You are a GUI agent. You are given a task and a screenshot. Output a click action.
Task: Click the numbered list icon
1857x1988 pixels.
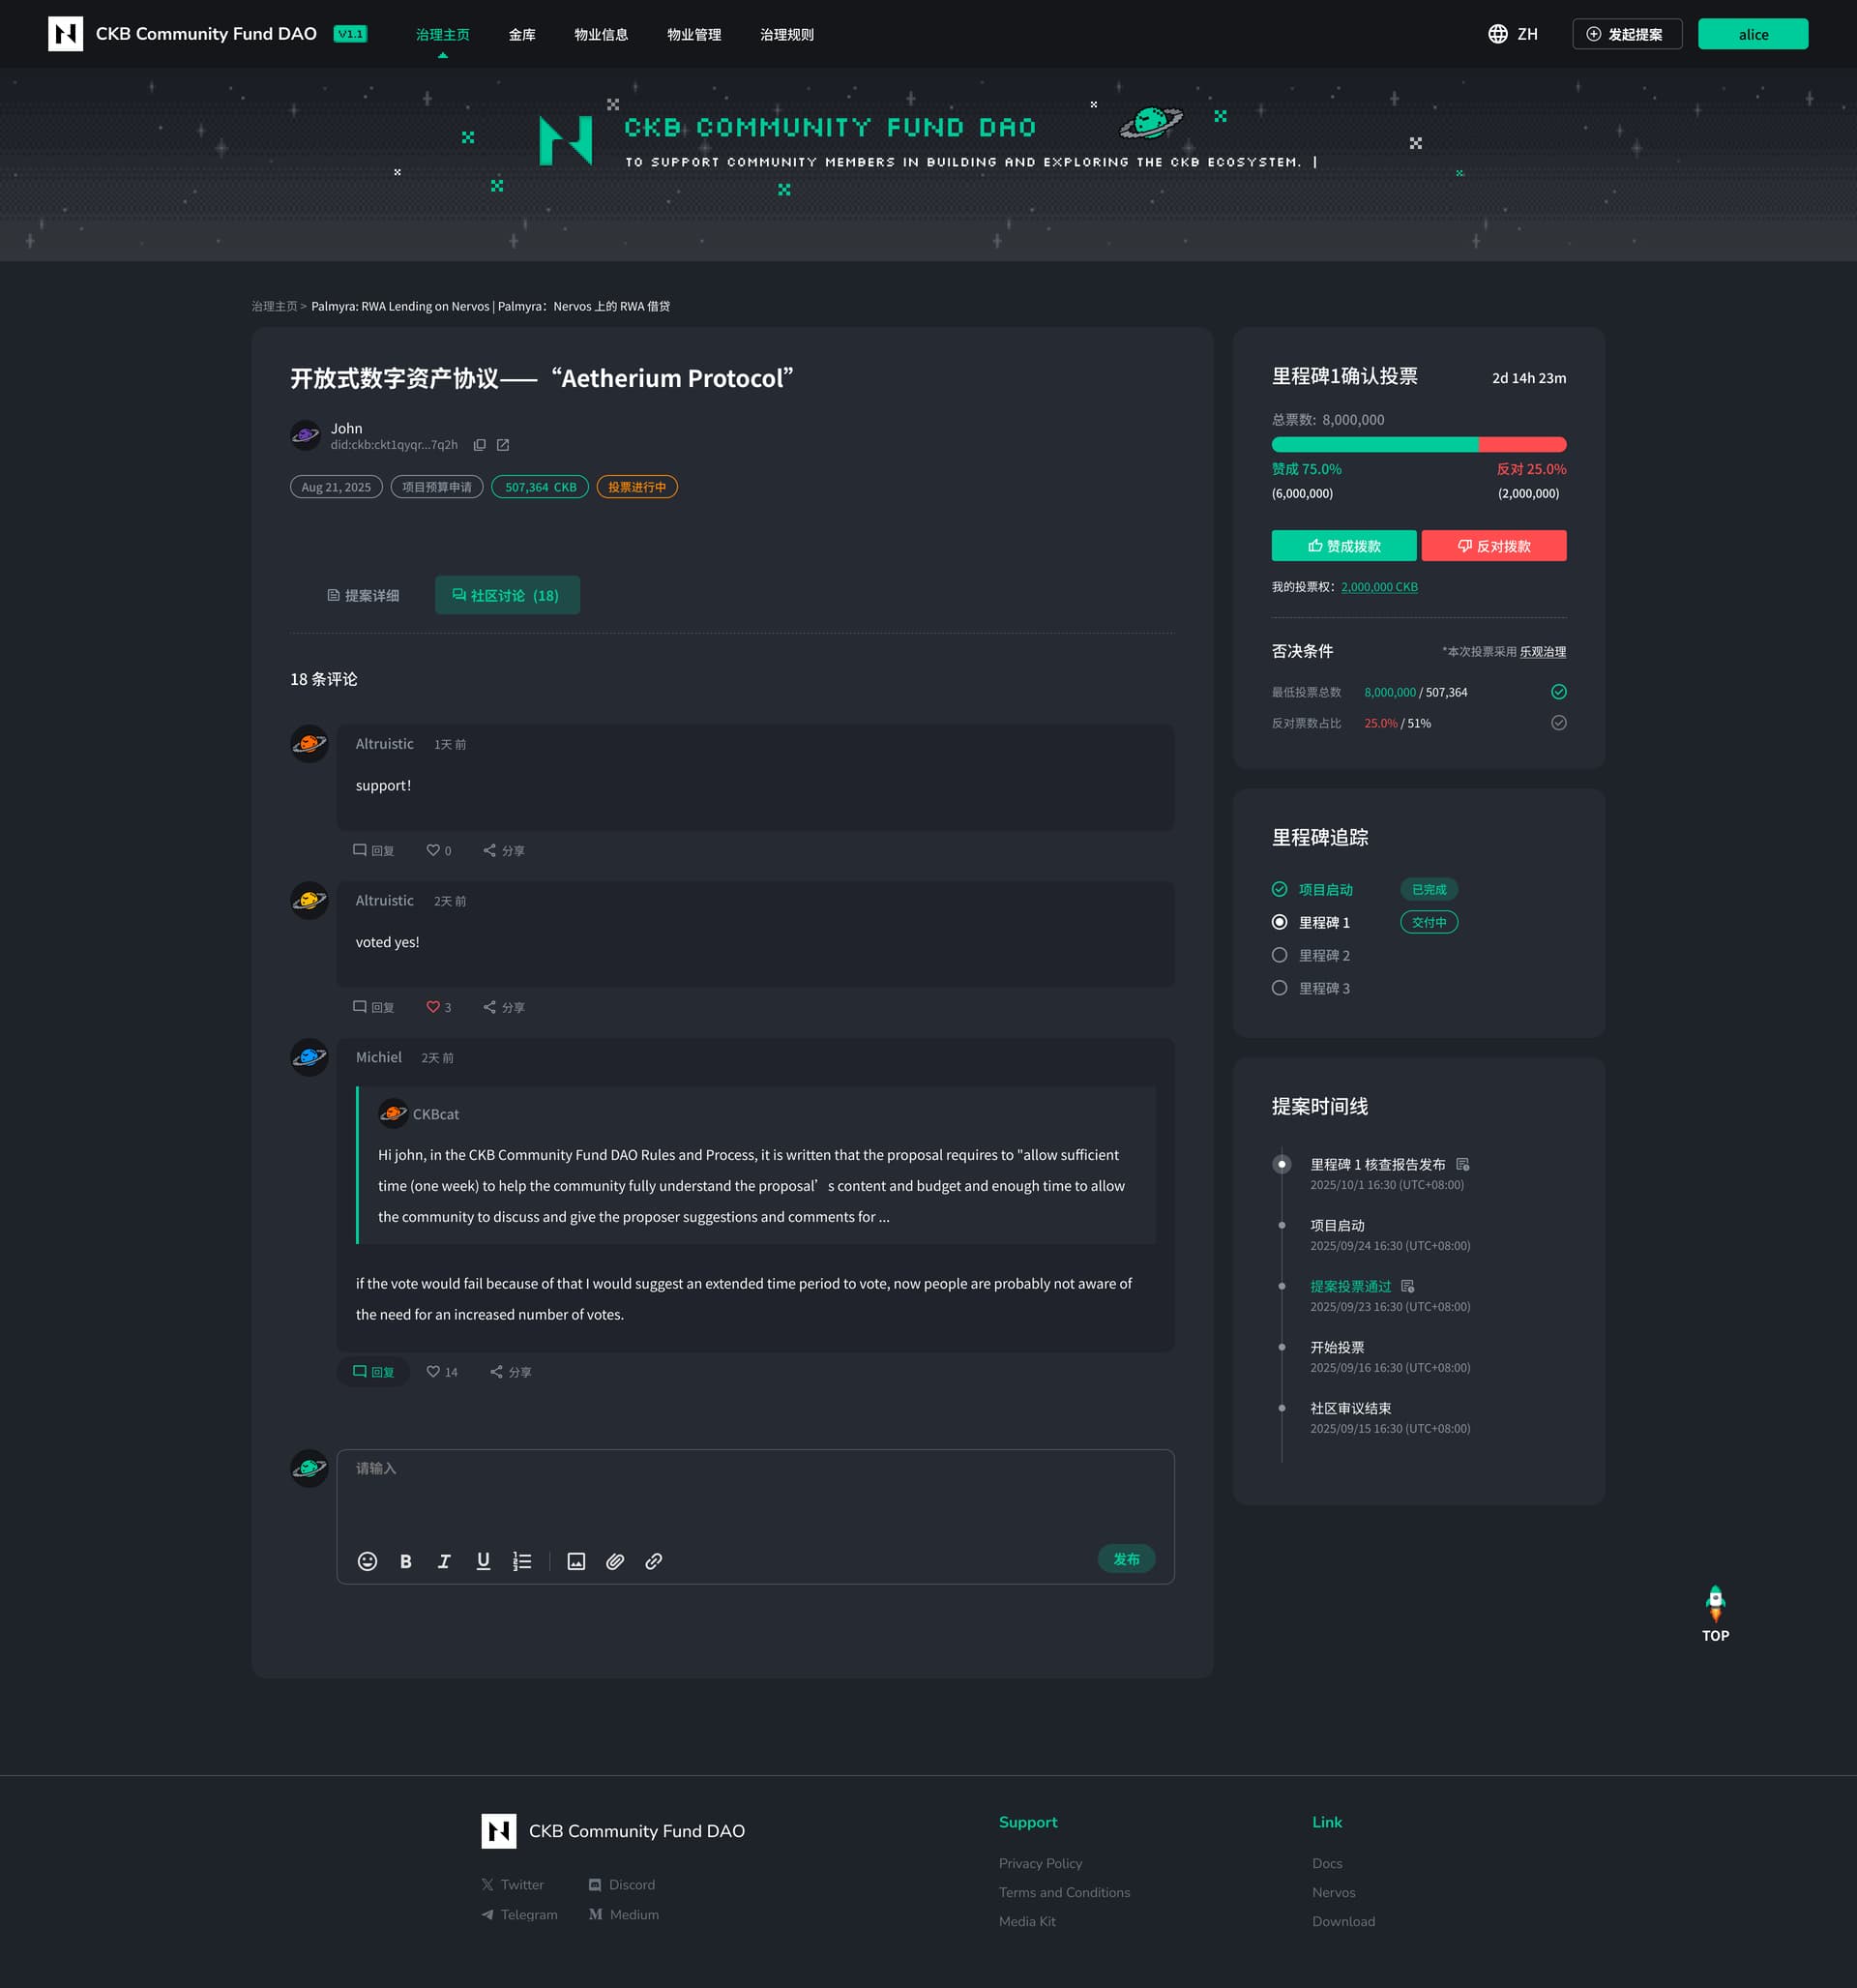tap(522, 1561)
